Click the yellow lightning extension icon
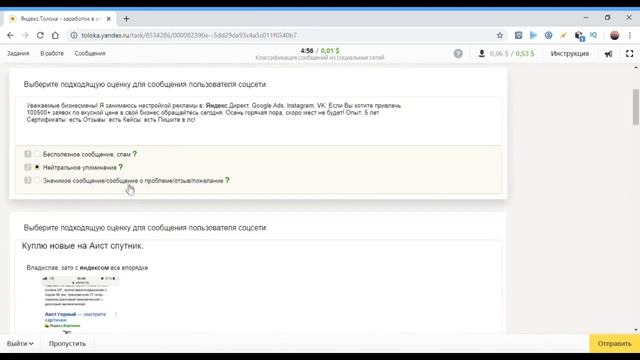Image resolution: width=640 pixels, height=360 pixels. [563, 36]
